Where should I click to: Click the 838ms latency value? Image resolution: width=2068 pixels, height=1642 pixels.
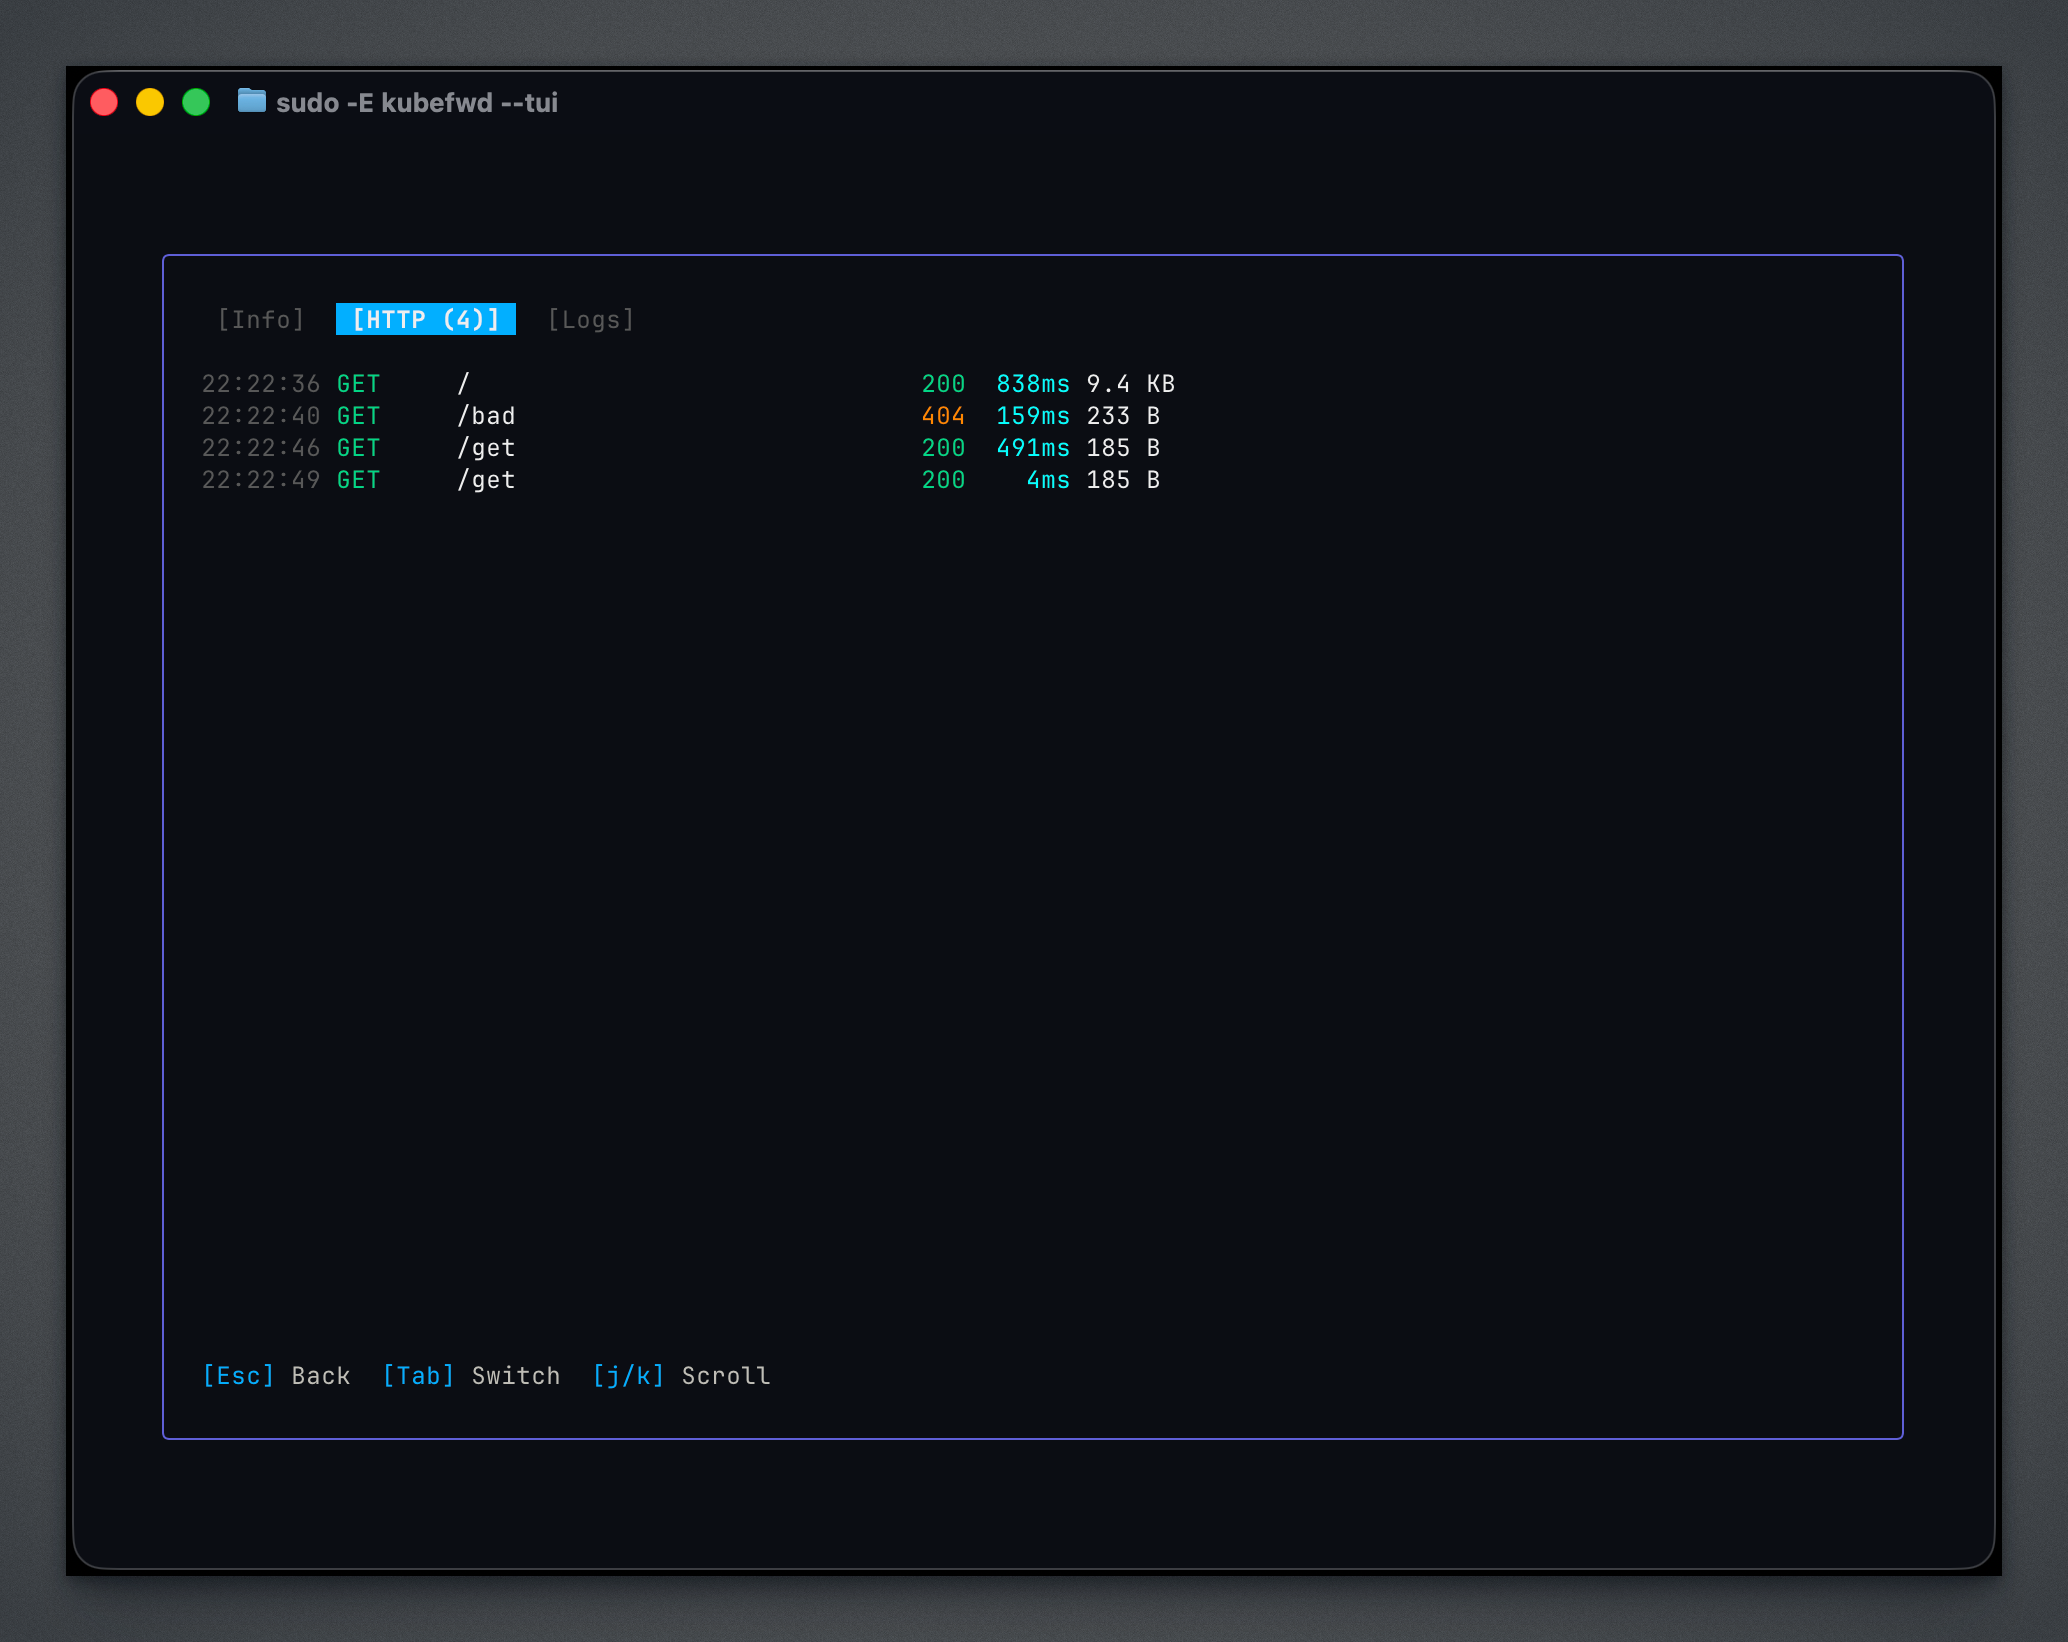(1033, 383)
